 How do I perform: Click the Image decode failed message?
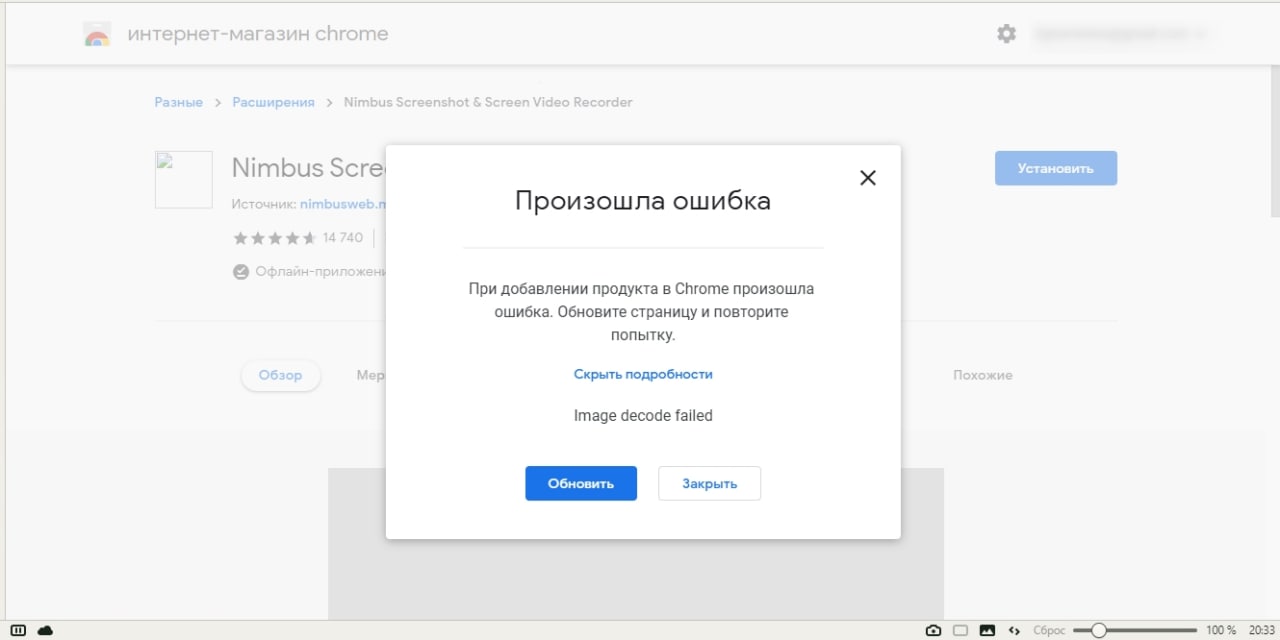(x=643, y=415)
